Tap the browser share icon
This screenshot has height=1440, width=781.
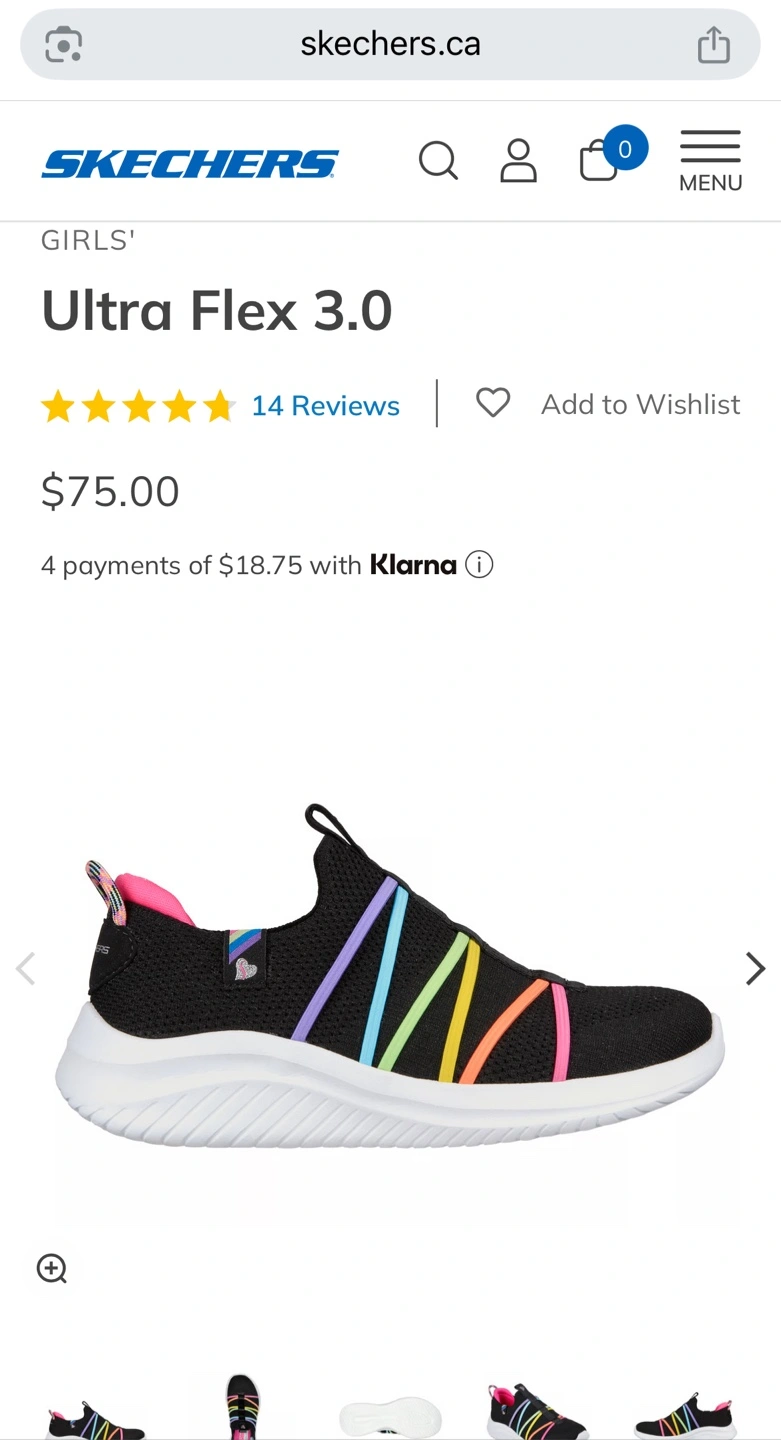click(714, 44)
